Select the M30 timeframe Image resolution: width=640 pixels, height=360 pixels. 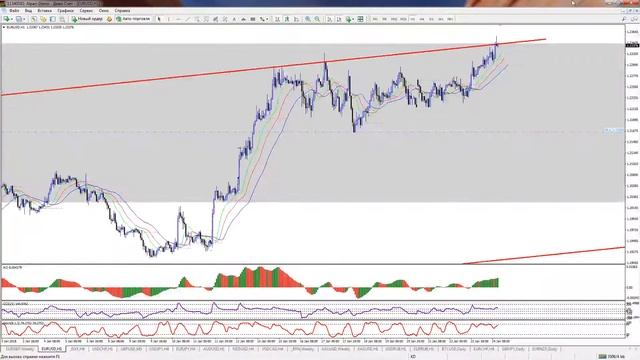(403, 19)
